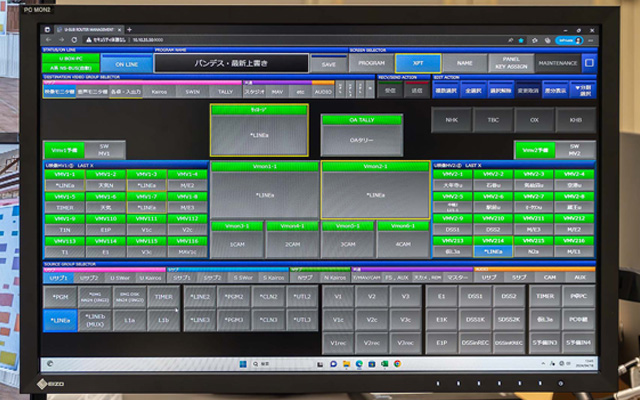Image resolution: width=640 pixels, height=400 pixels.
Task: Click the NHK button
Action: [451, 120]
